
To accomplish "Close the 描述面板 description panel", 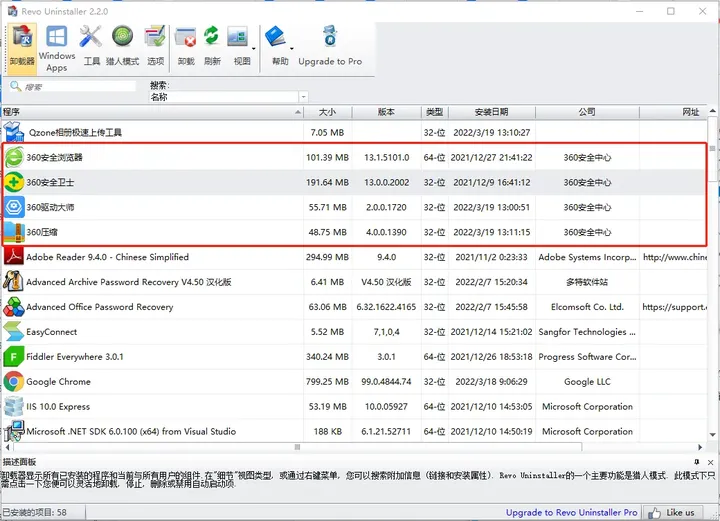I will tap(710, 462).
